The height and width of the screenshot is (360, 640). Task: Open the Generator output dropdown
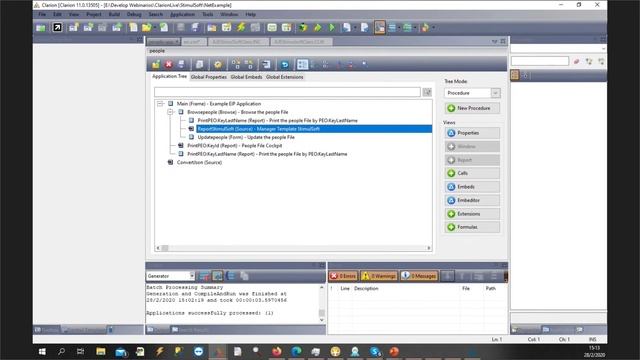[191, 276]
